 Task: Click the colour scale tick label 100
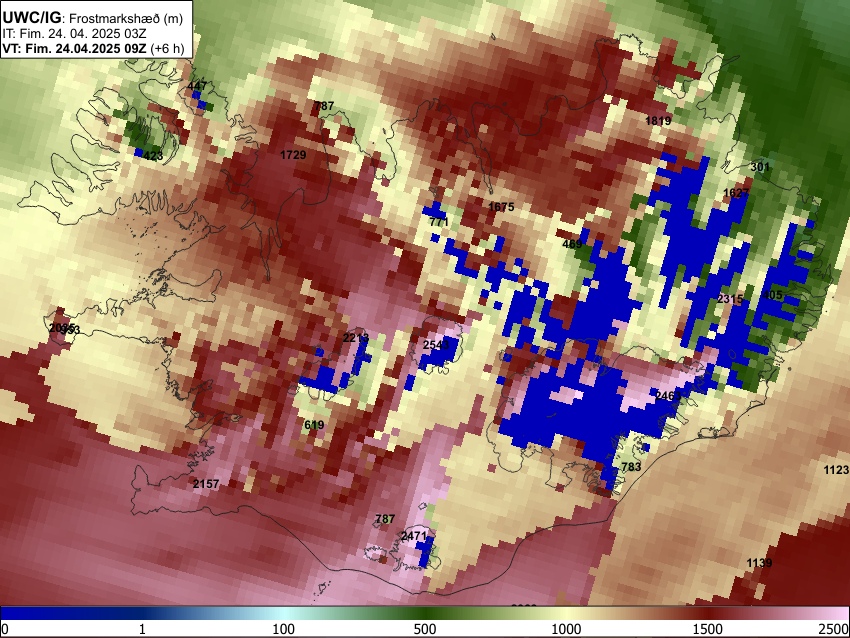284,629
